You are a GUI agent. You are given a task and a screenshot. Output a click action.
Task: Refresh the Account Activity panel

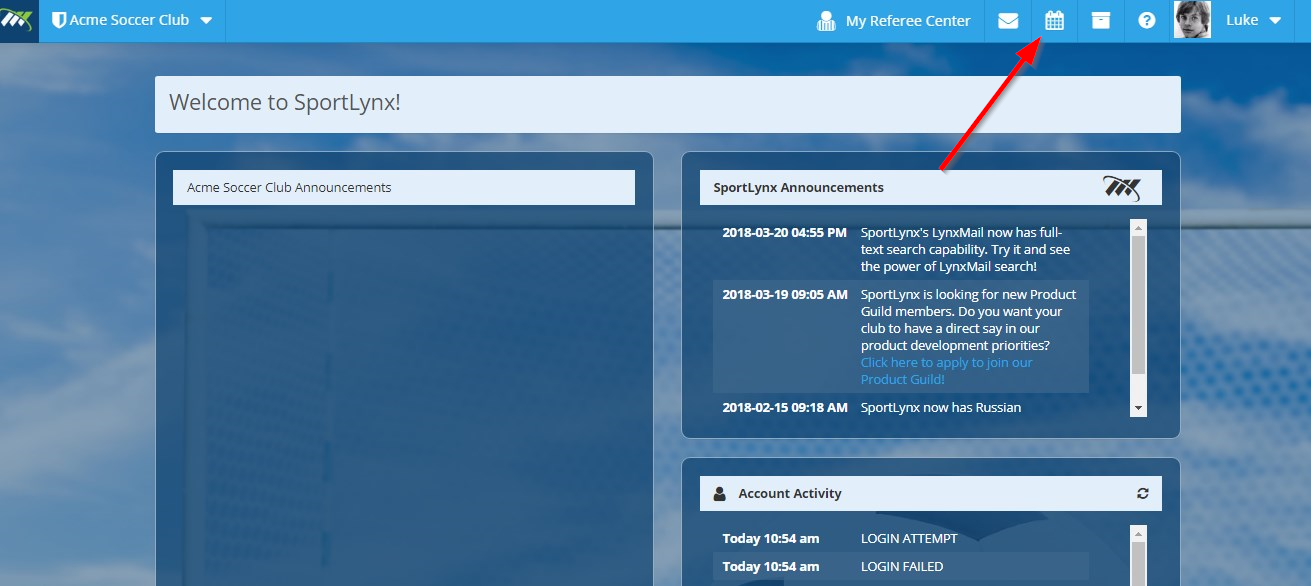coord(1143,493)
